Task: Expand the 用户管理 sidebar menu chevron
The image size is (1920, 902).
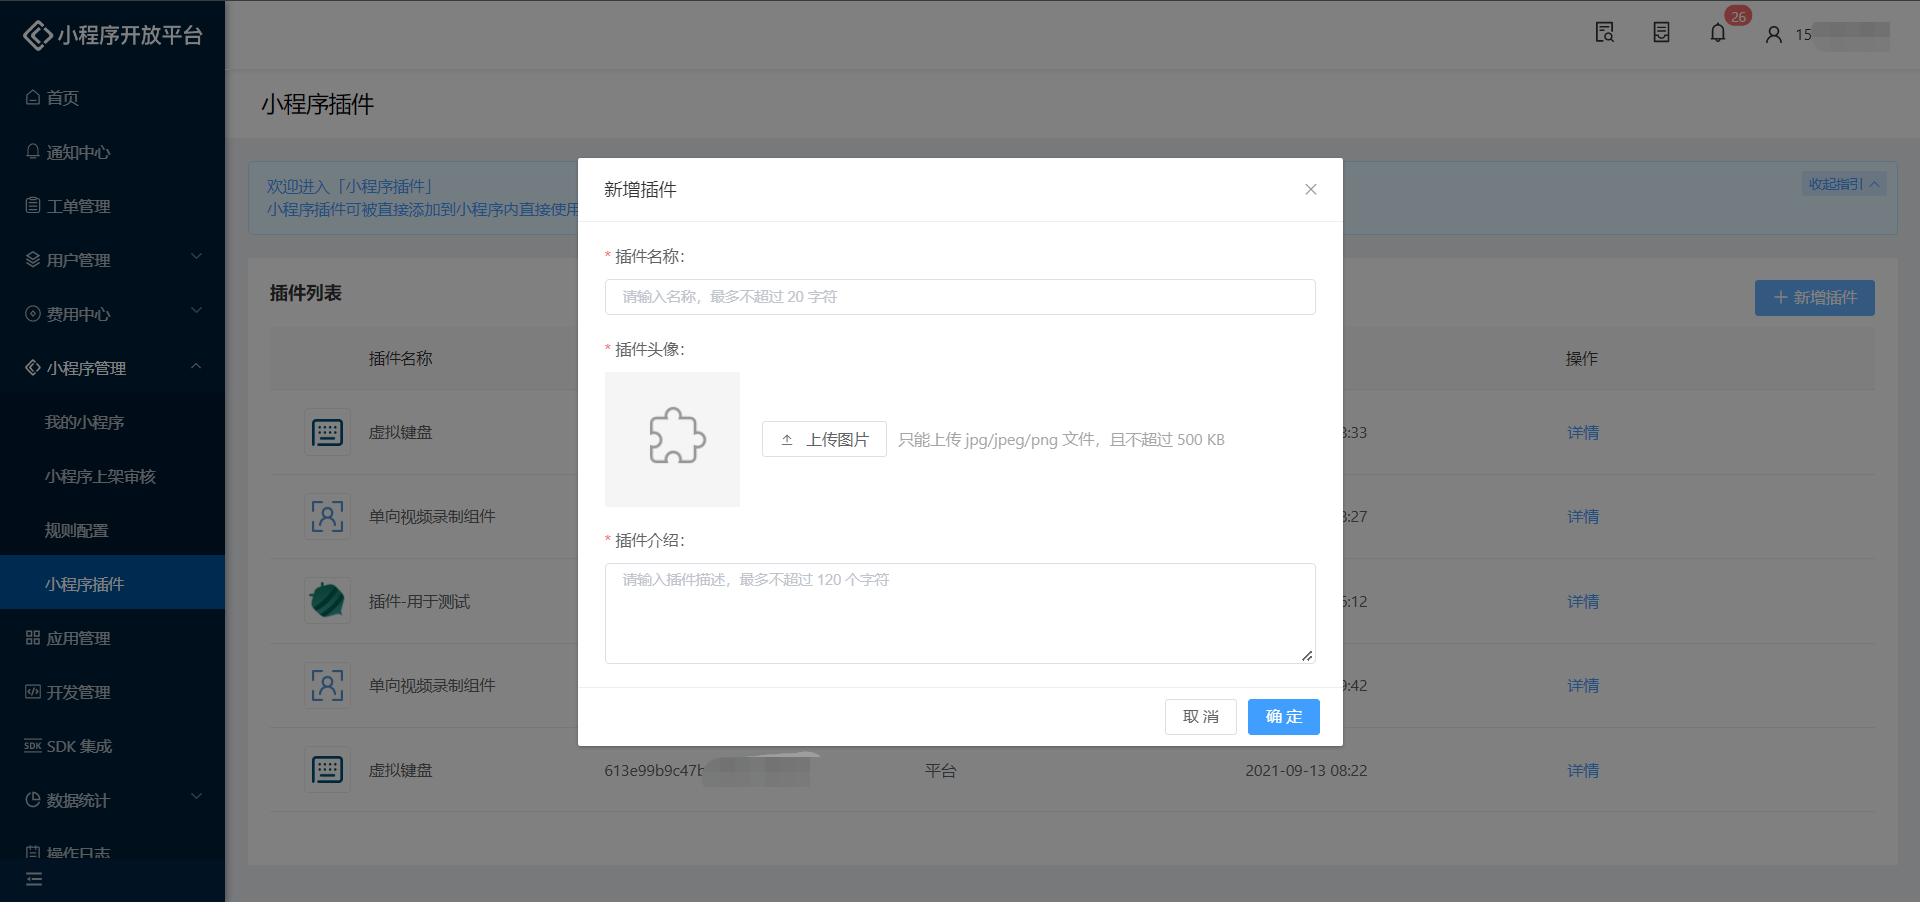Action: point(197,257)
